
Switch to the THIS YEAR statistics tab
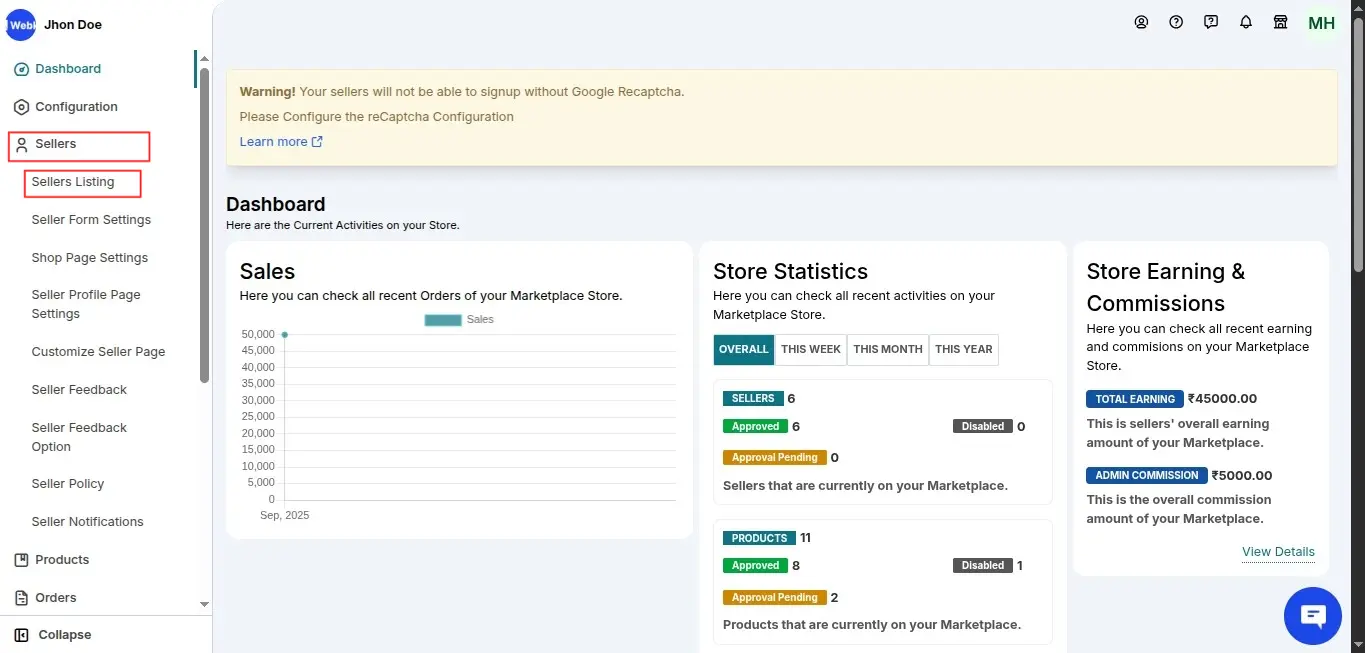point(963,349)
